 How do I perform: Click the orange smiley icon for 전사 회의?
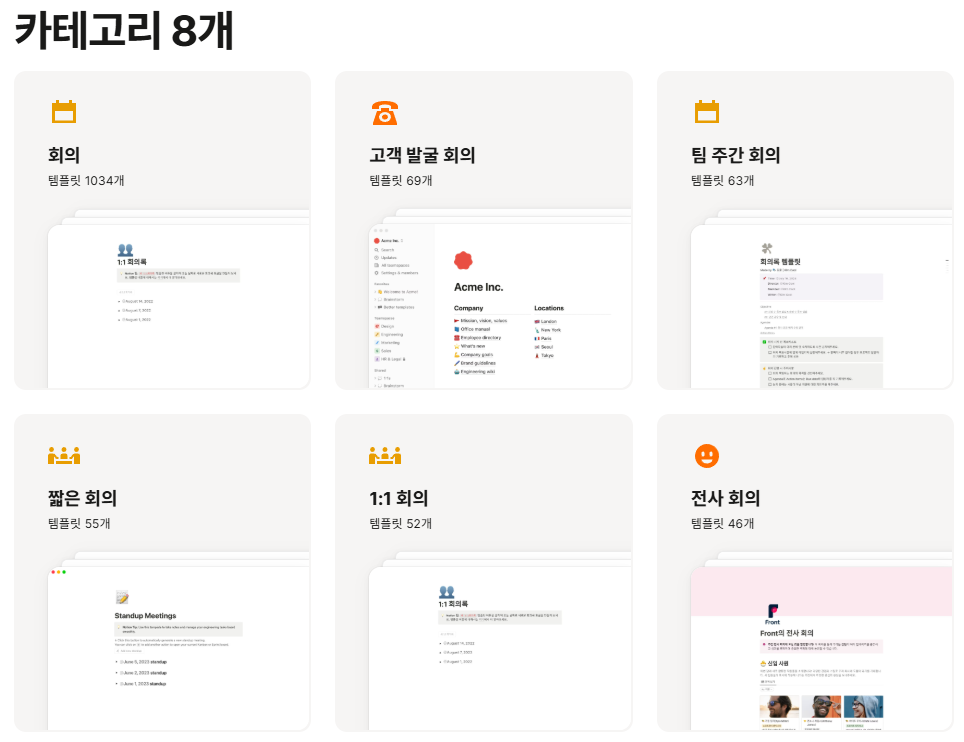(707, 455)
